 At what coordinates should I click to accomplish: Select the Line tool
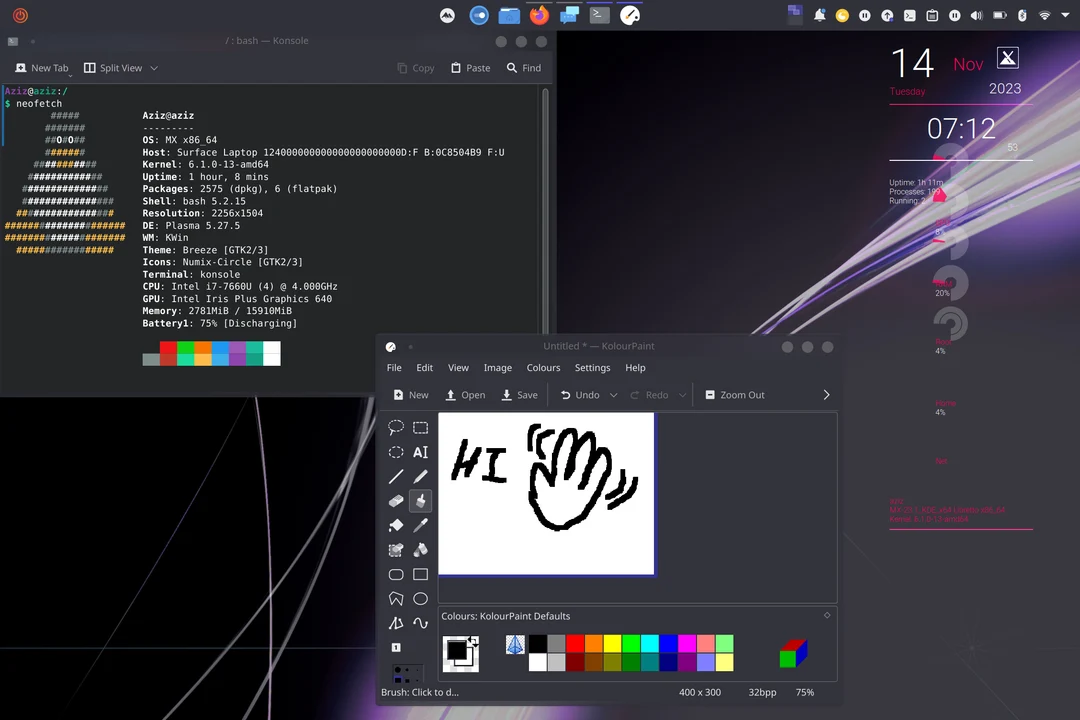[x=395, y=477]
